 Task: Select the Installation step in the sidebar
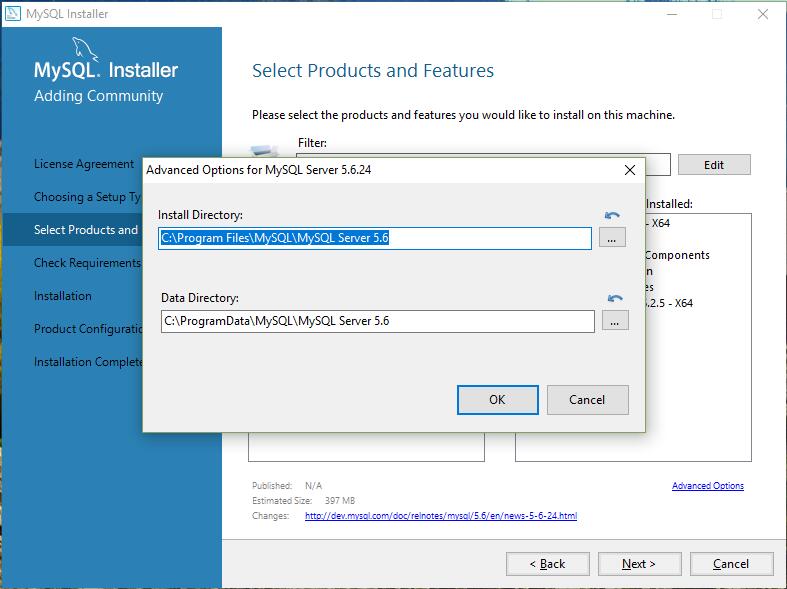pos(63,296)
